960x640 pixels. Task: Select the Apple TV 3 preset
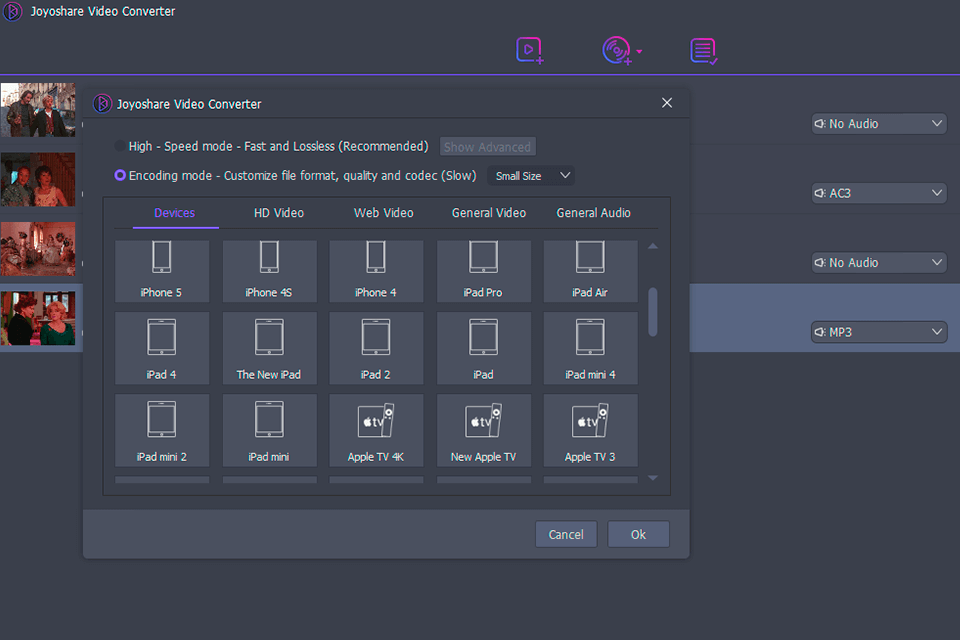pos(590,430)
